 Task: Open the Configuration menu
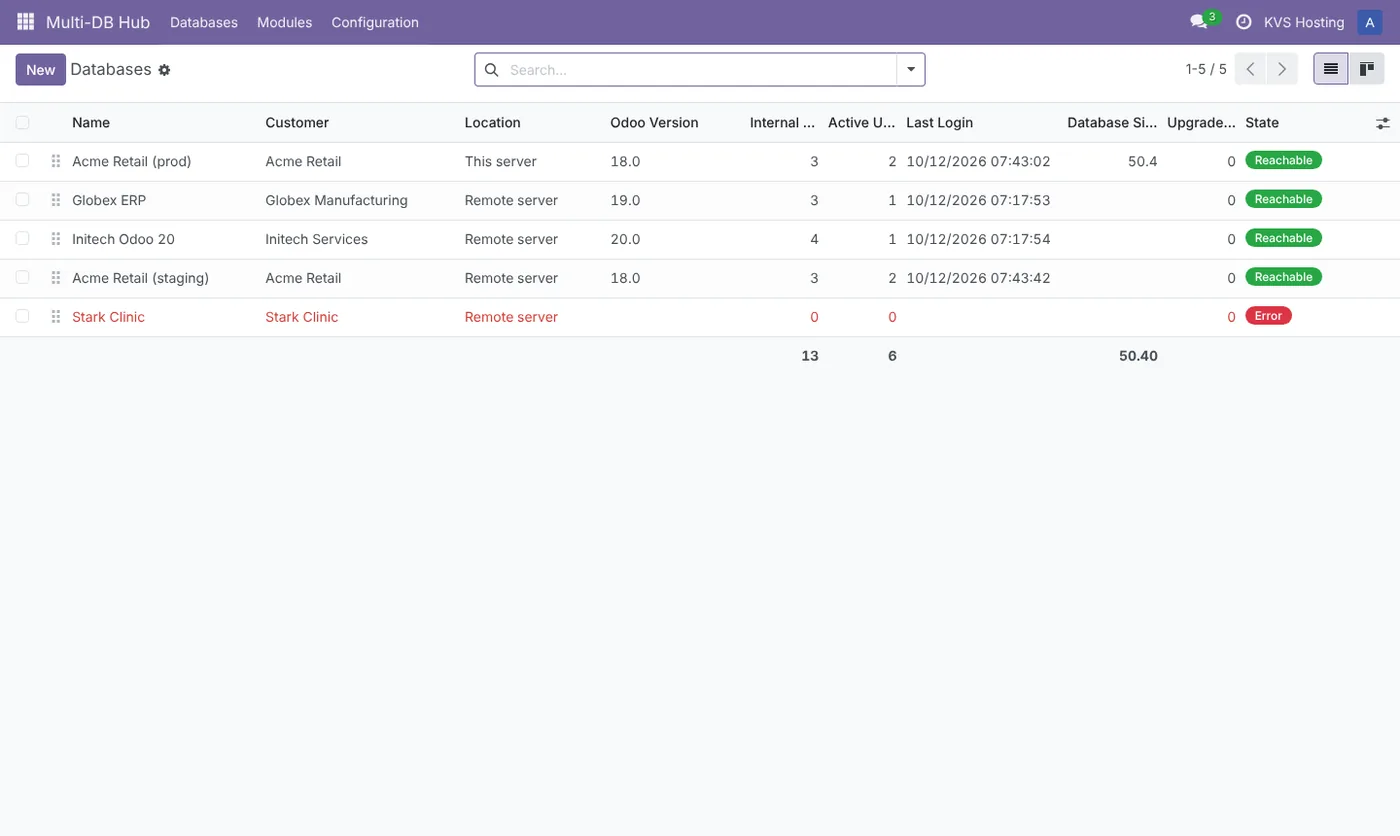(375, 22)
